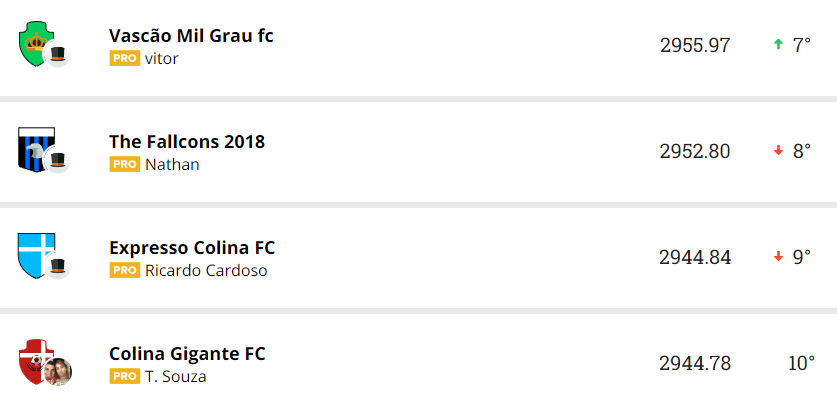Open team Vascão Mil Grau fc
This screenshot has height=405, width=837.
(191, 36)
